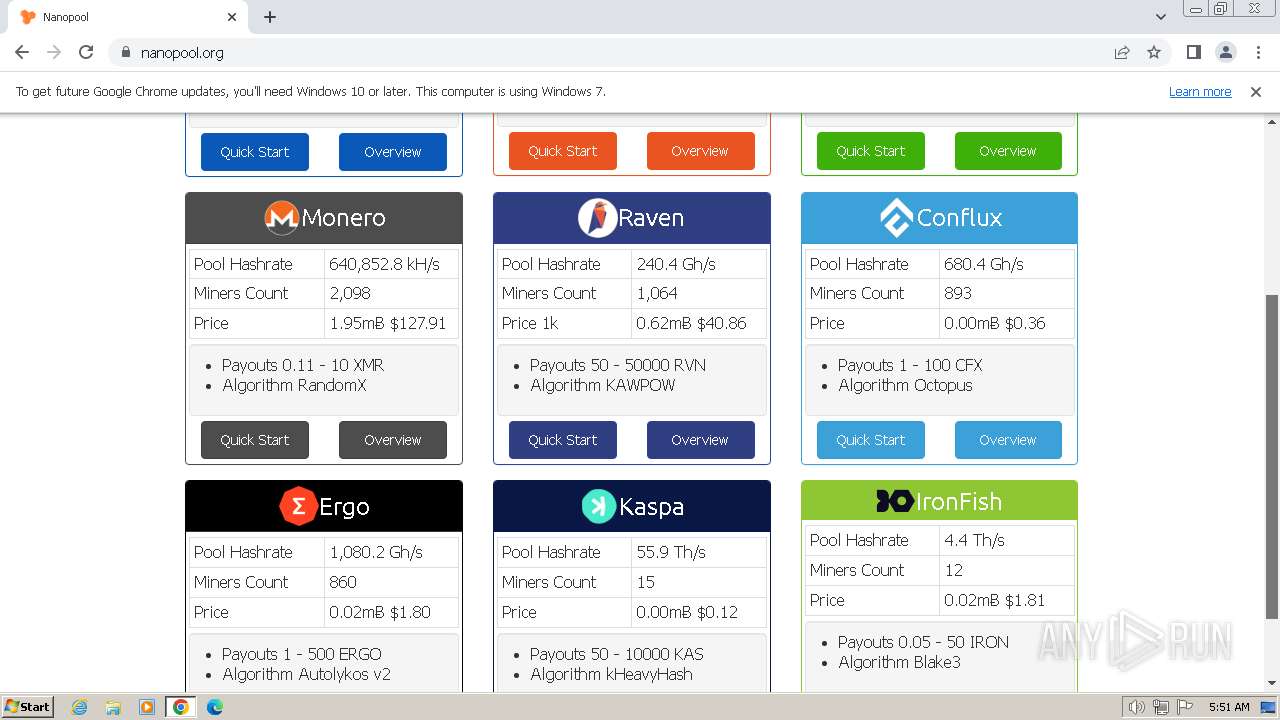The width and height of the screenshot is (1280, 720).
Task: Click 'Algorithm Octopus' text
Action: 905,385
